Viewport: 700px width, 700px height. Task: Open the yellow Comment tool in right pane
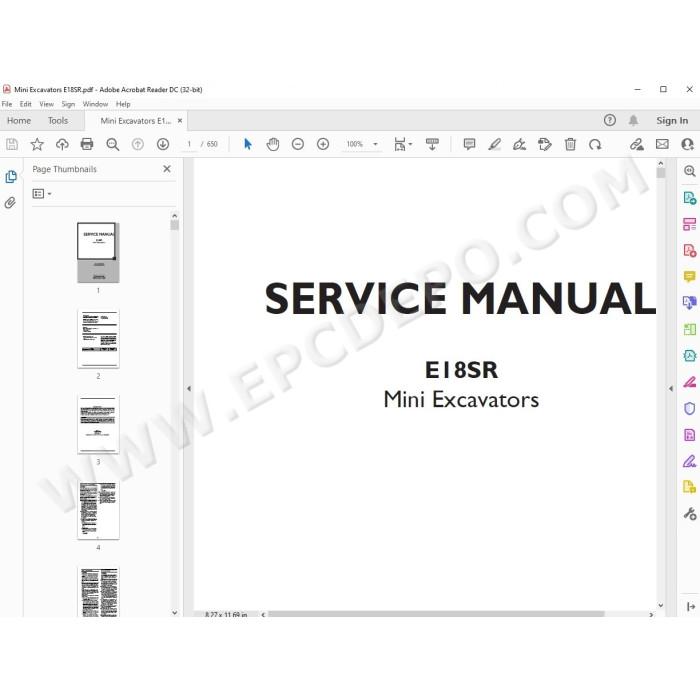(689, 276)
